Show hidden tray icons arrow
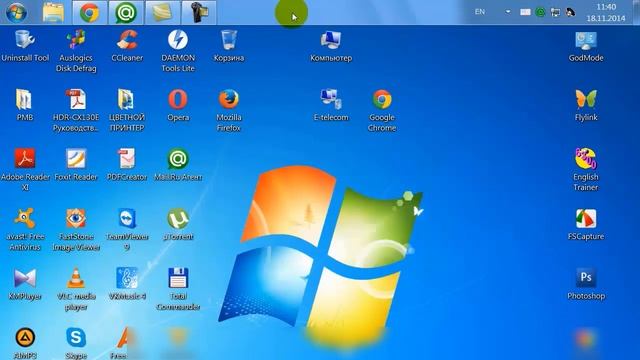Image resolution: width=640 pixels, height=360 pixels. [508, 12]
